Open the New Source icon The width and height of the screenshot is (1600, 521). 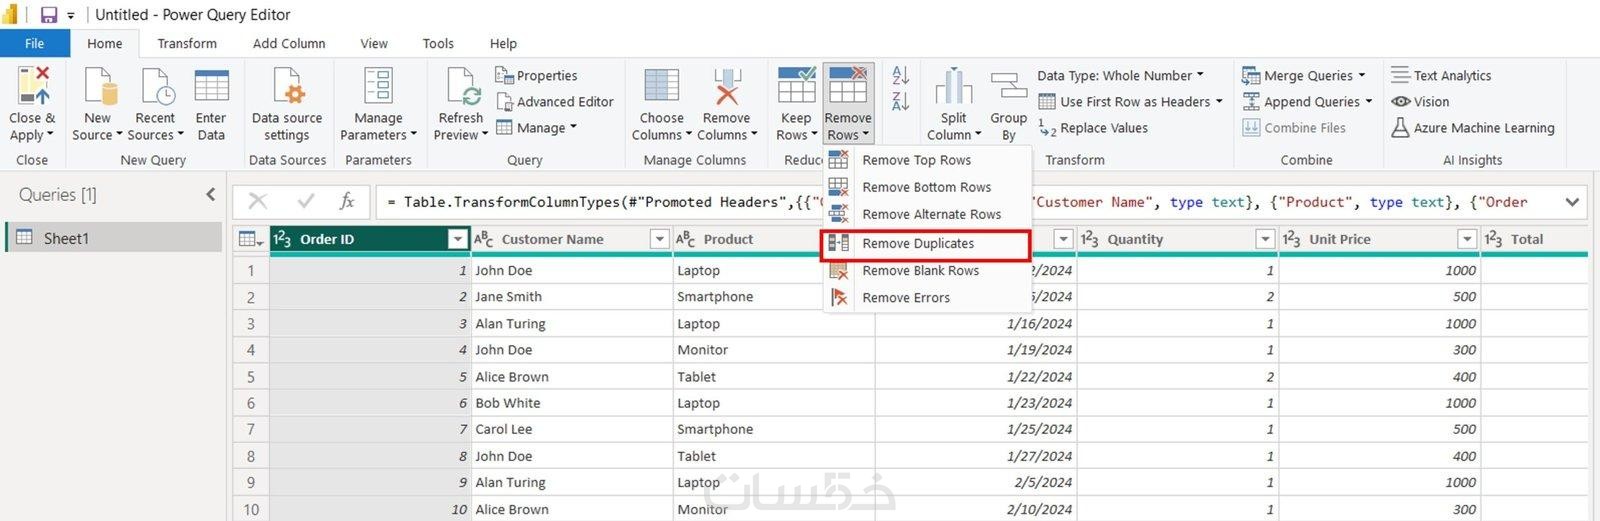(98, 86)
